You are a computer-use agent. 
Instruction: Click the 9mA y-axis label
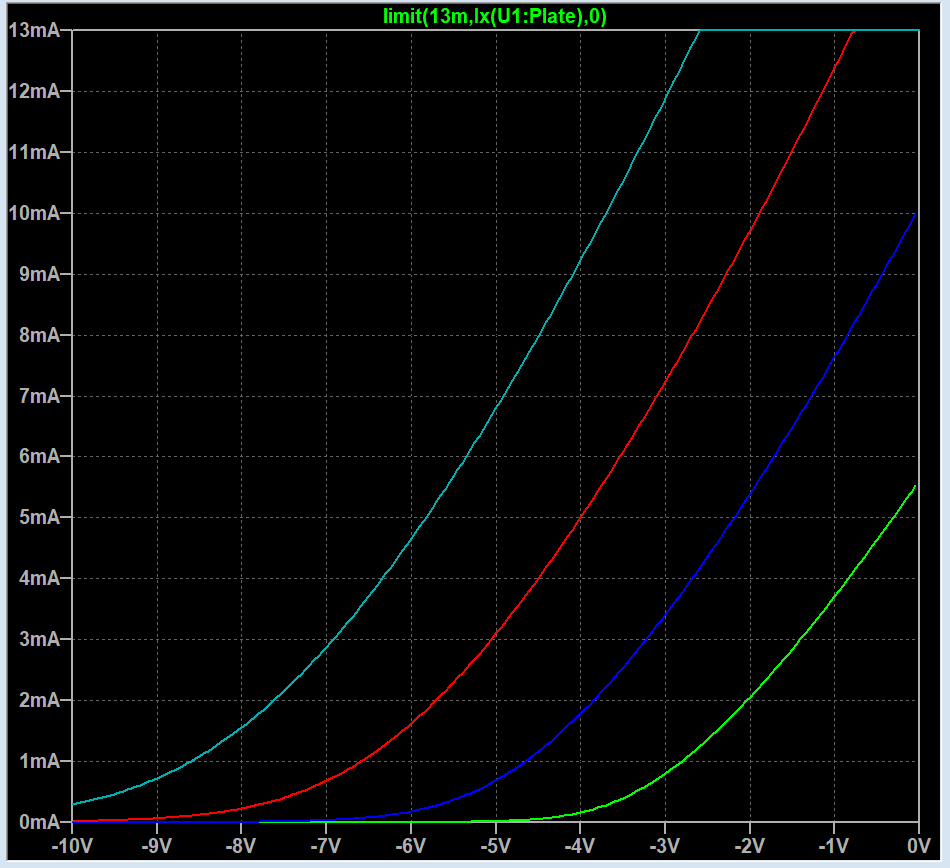pyautogui.click(x=39, y=274)
